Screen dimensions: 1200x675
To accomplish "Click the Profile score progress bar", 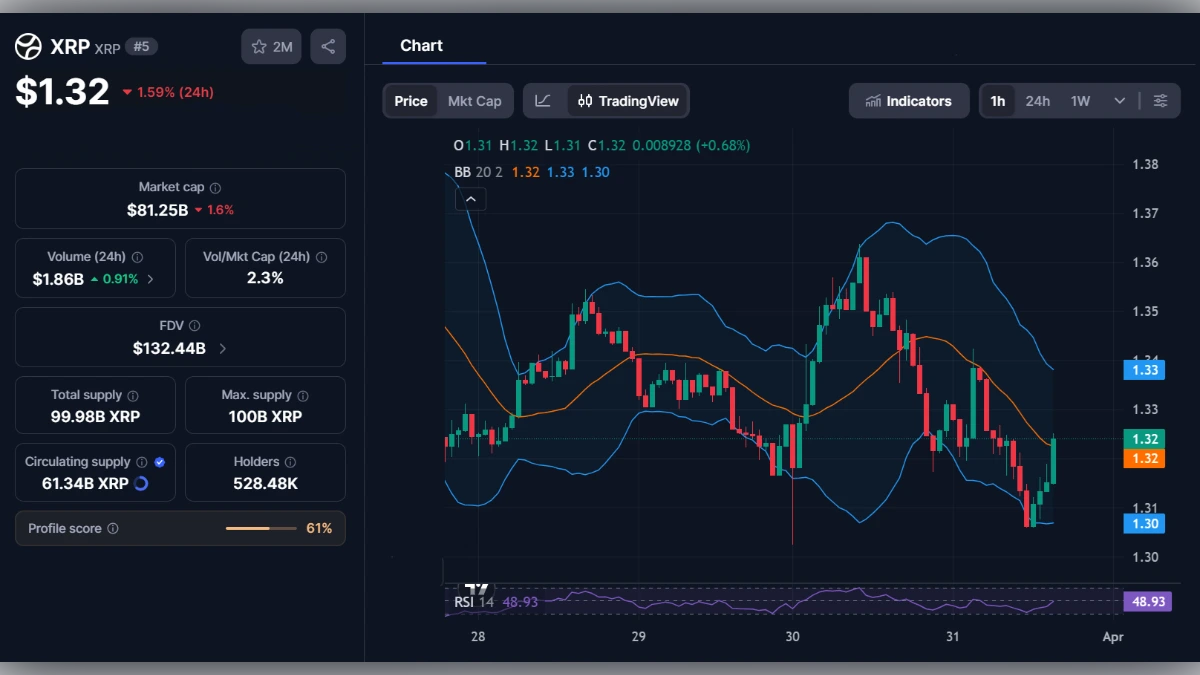I will [262, 528].
